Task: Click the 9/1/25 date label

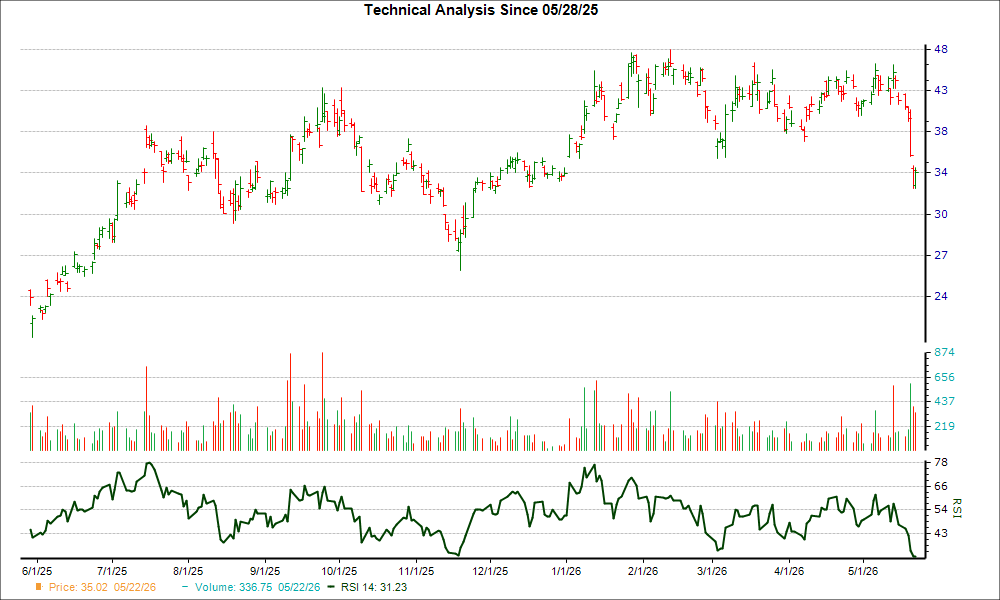Action: [265, 571]
